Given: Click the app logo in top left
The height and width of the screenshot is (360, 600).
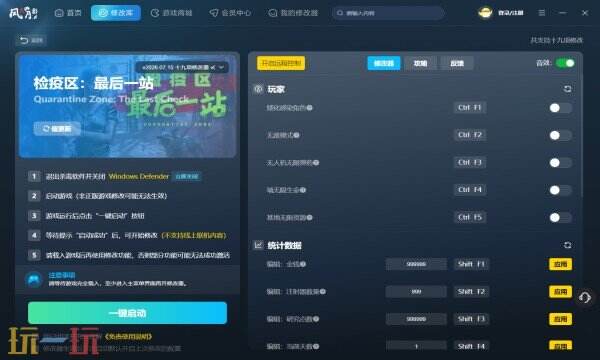Looking at the screenshot, I should point(23,13).
